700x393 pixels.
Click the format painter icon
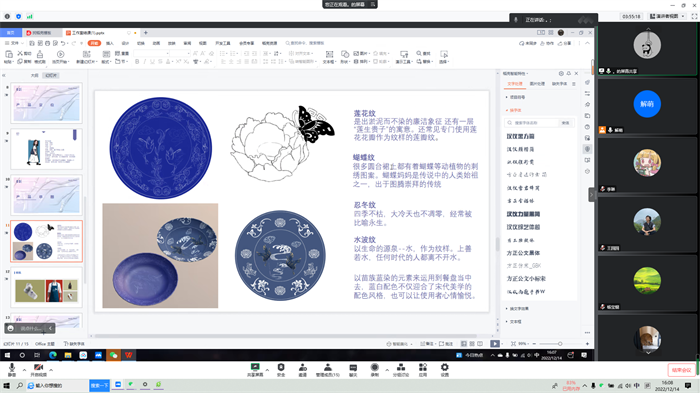(40, 54)
